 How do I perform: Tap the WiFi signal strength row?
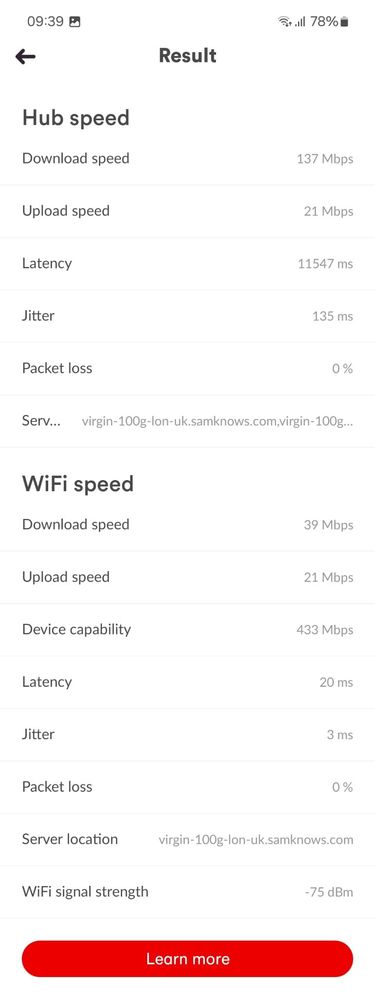point(187,891)
